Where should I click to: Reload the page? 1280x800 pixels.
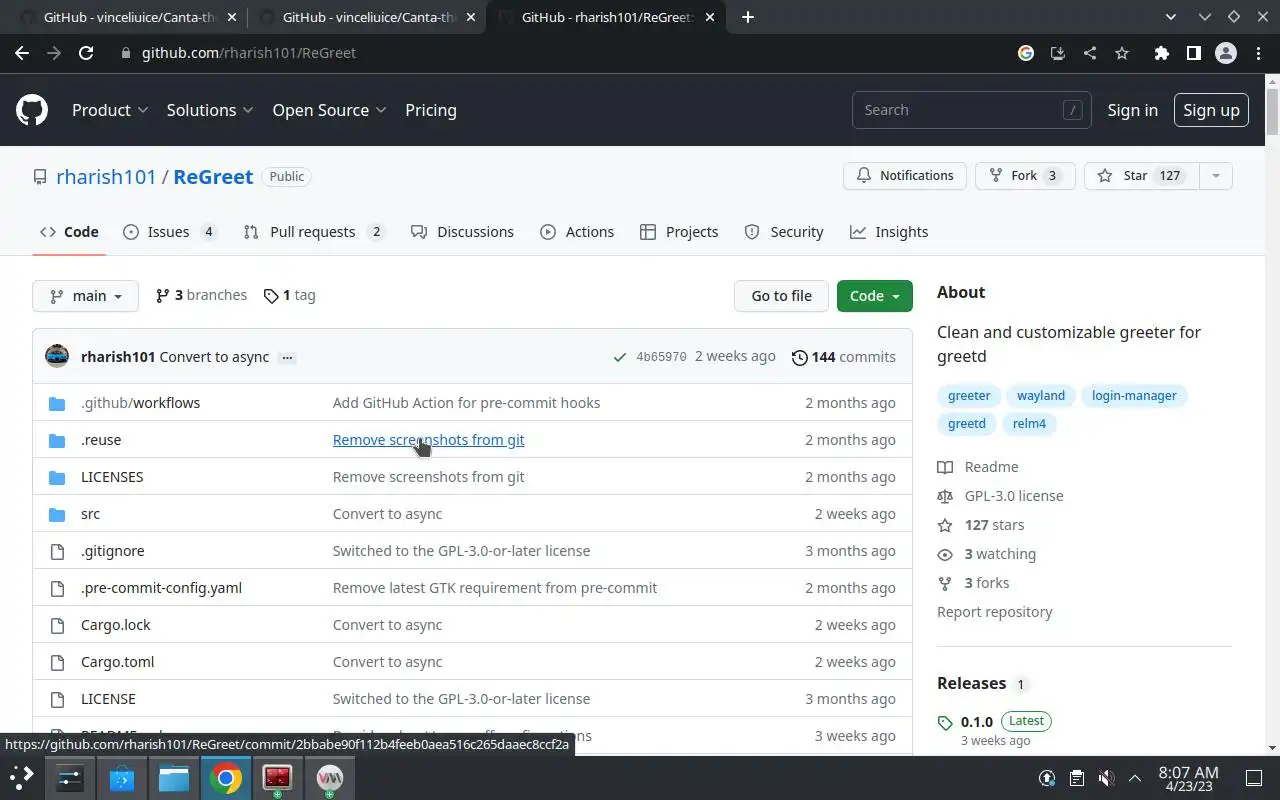[x=86, y=53]
